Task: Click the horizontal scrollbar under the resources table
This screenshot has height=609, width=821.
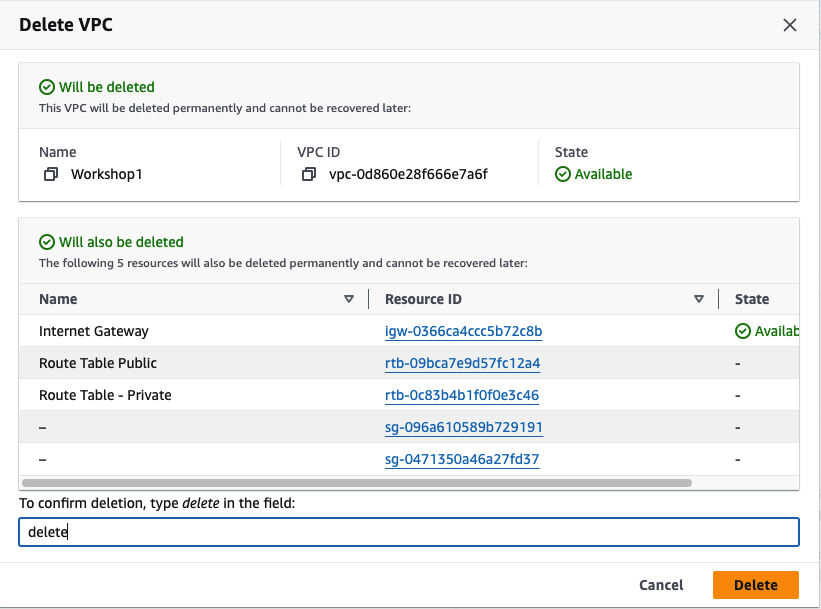Action: pos(356,482)
